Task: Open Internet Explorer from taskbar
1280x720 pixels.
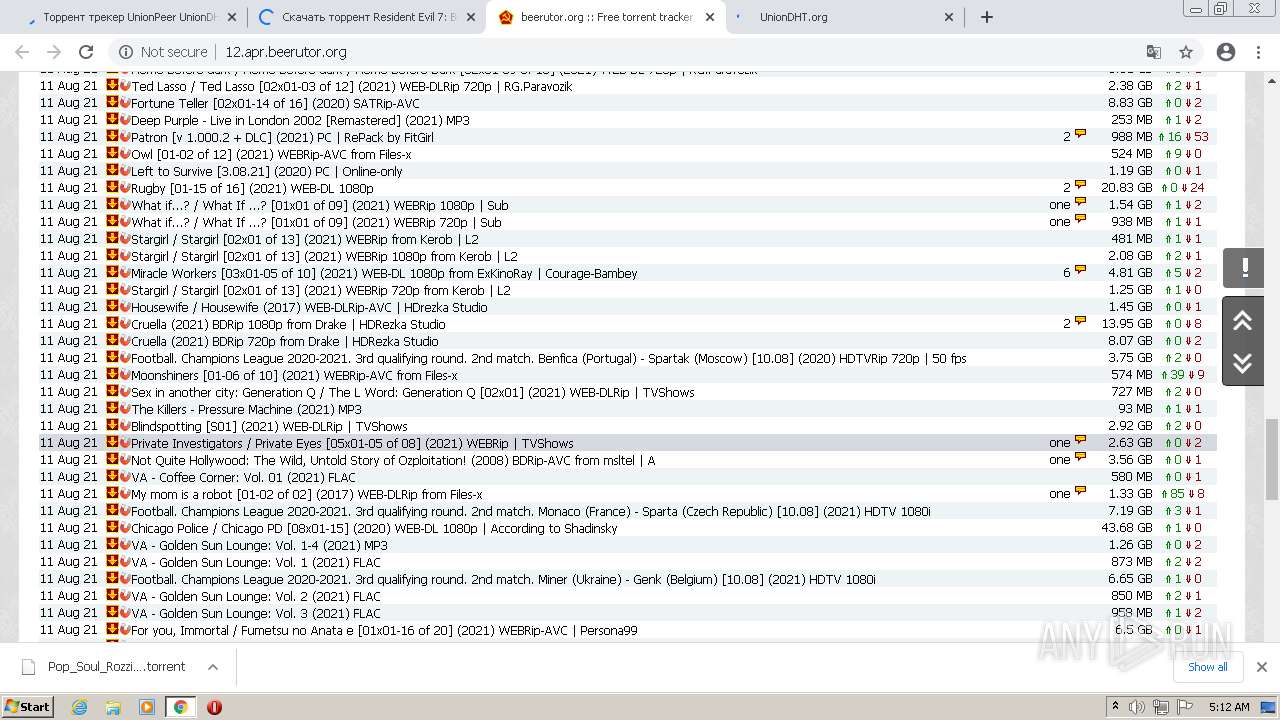Action: point(80,707)
